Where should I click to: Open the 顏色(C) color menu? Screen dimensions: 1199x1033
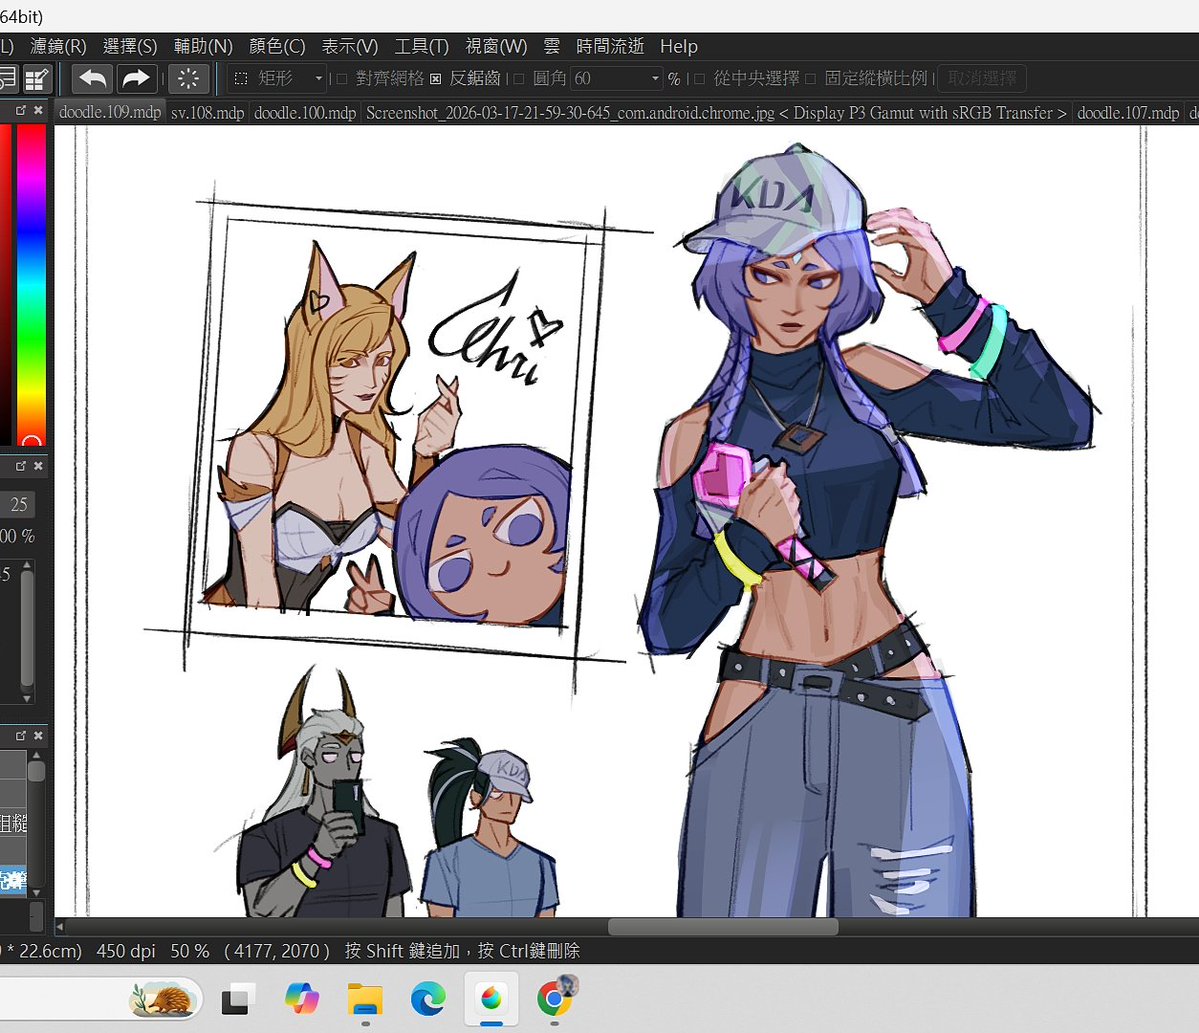pyautogui.click(x=277, y=47)
